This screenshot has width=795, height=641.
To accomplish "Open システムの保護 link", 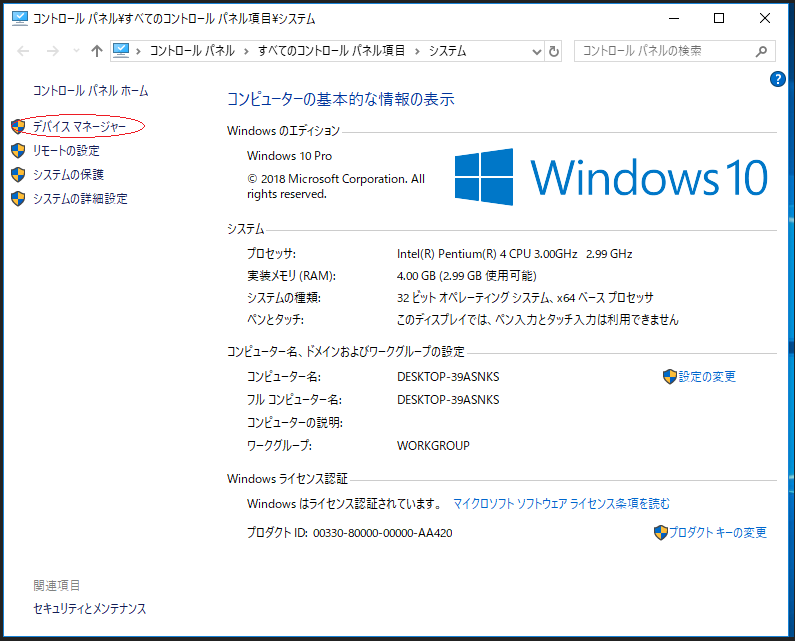I will click(x=68, y=174).
